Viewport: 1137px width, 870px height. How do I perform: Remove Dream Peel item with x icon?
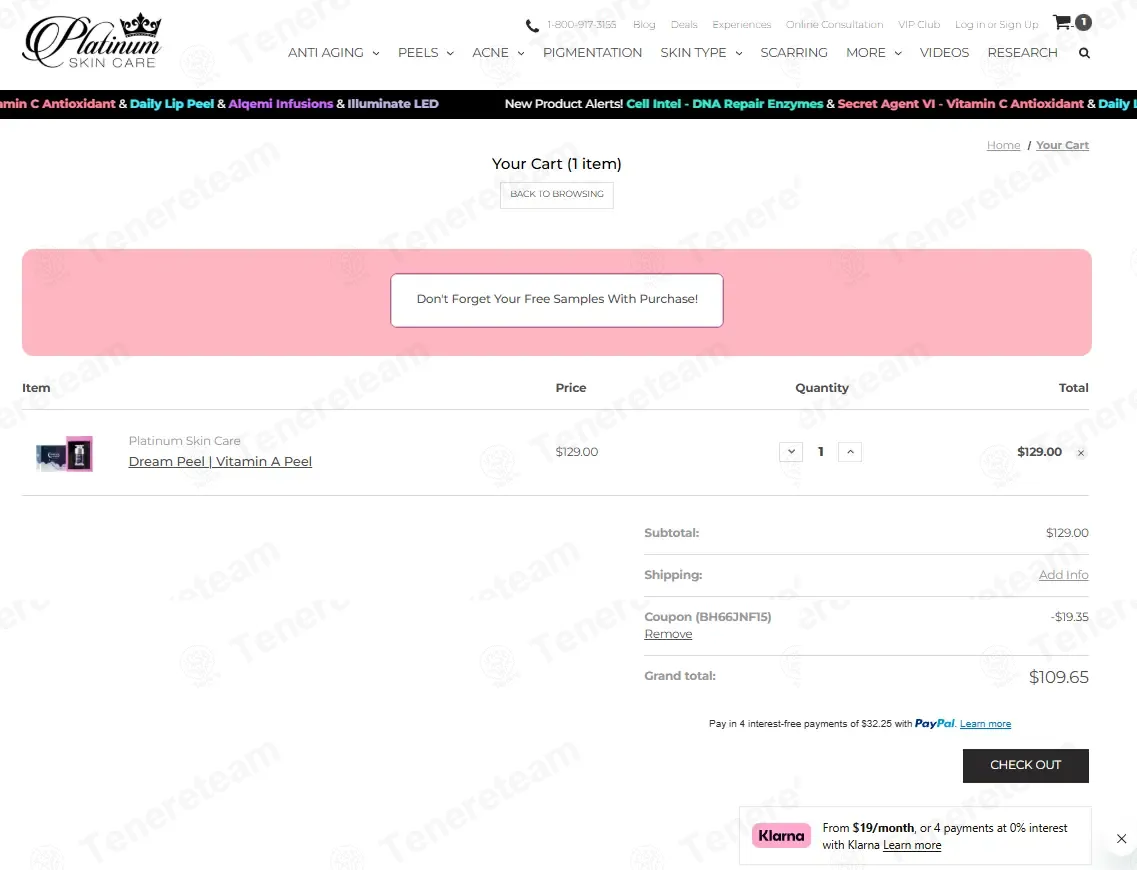coord(1080,453)
